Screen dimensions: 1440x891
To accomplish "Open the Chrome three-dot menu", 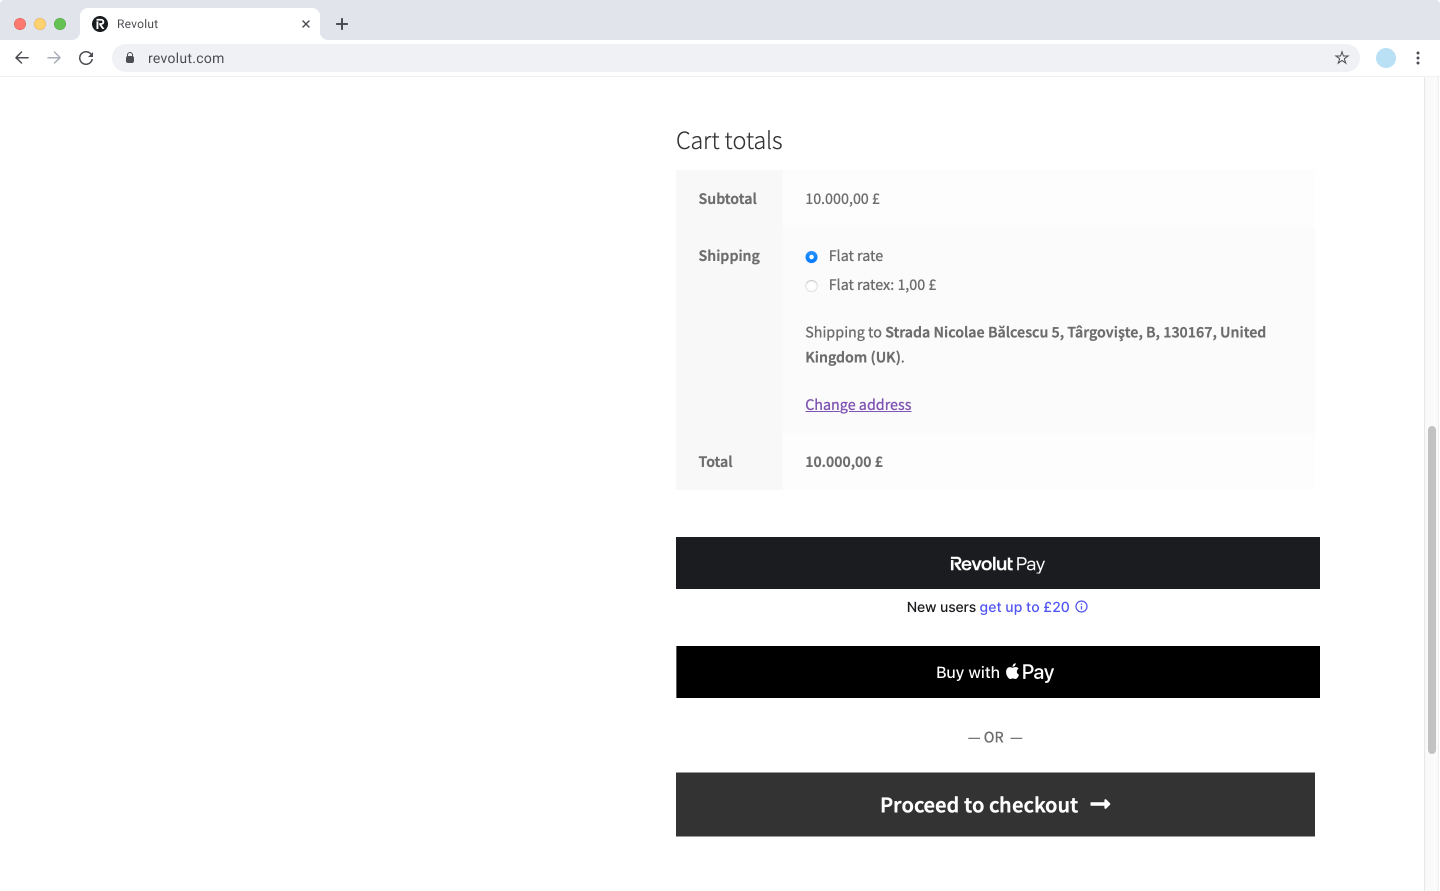I will 1418,58.
